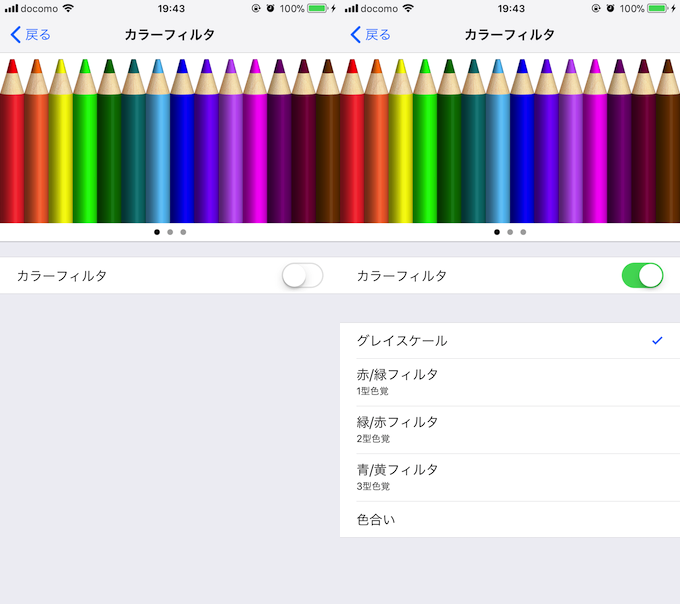The height and width of the screenshot is (604, 680).
Task: Tap the back chevron on the right screen
Action: point(355,35)
